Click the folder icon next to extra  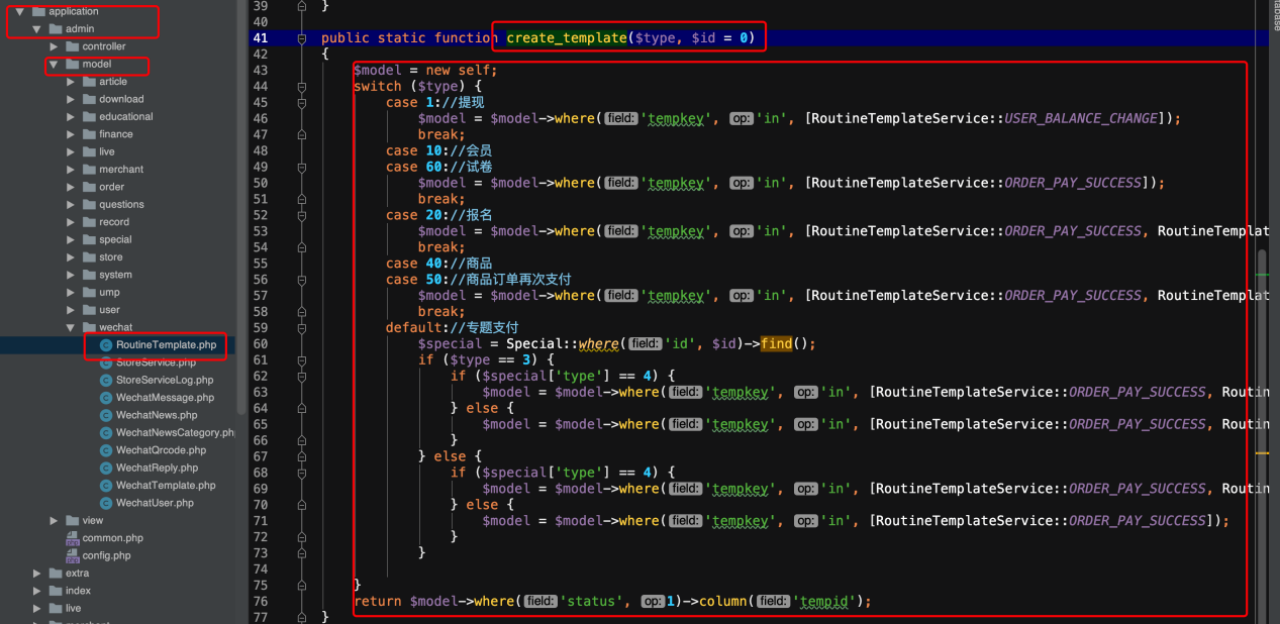tap(55, 573)
